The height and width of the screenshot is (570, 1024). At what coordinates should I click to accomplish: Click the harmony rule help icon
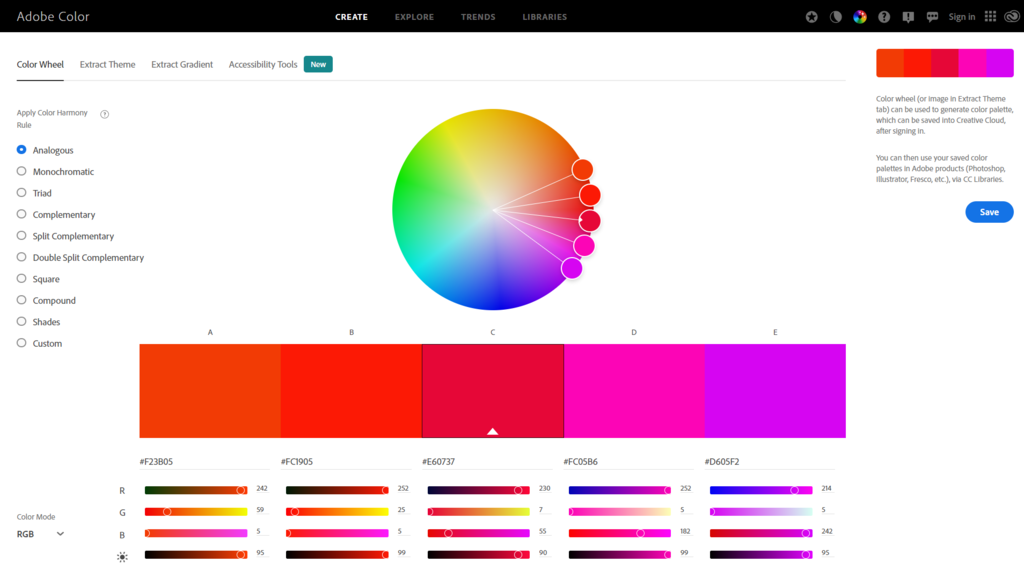pos(104,114)
